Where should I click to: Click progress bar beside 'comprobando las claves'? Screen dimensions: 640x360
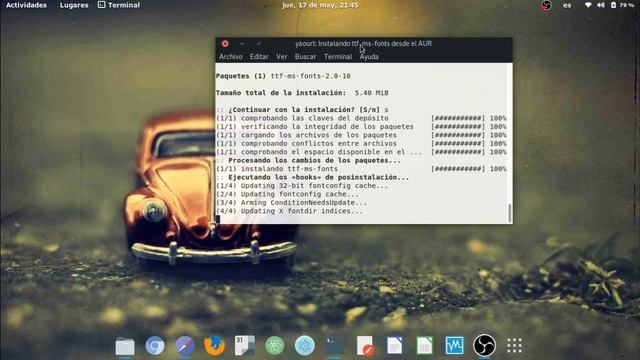(x=458, y=118)
